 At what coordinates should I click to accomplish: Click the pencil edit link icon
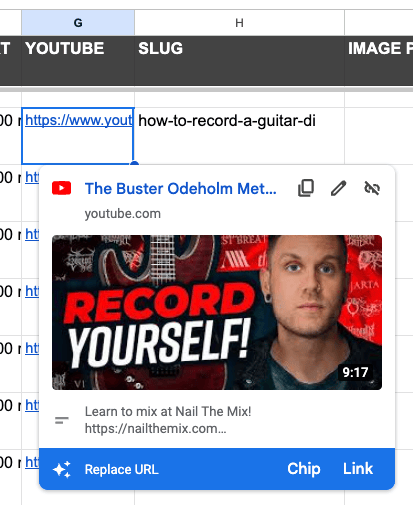coord(338,188)
